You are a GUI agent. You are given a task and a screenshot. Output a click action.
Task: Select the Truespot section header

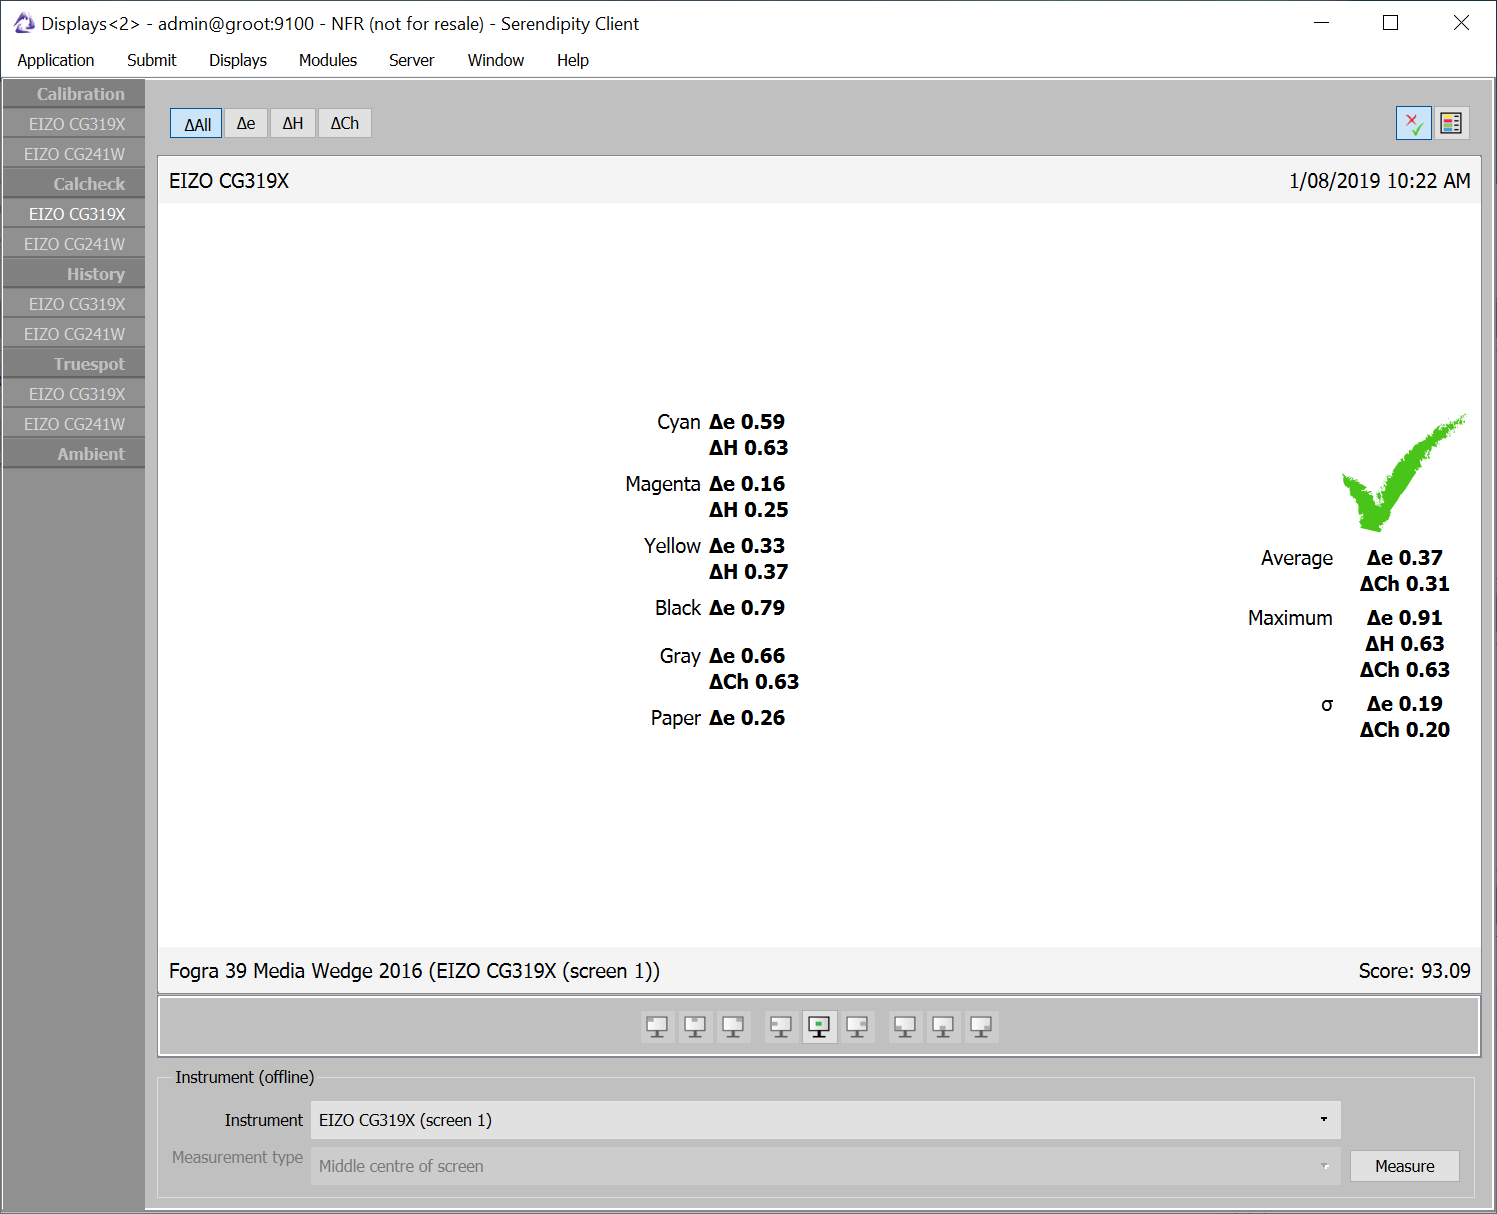[x=74, y=364]
